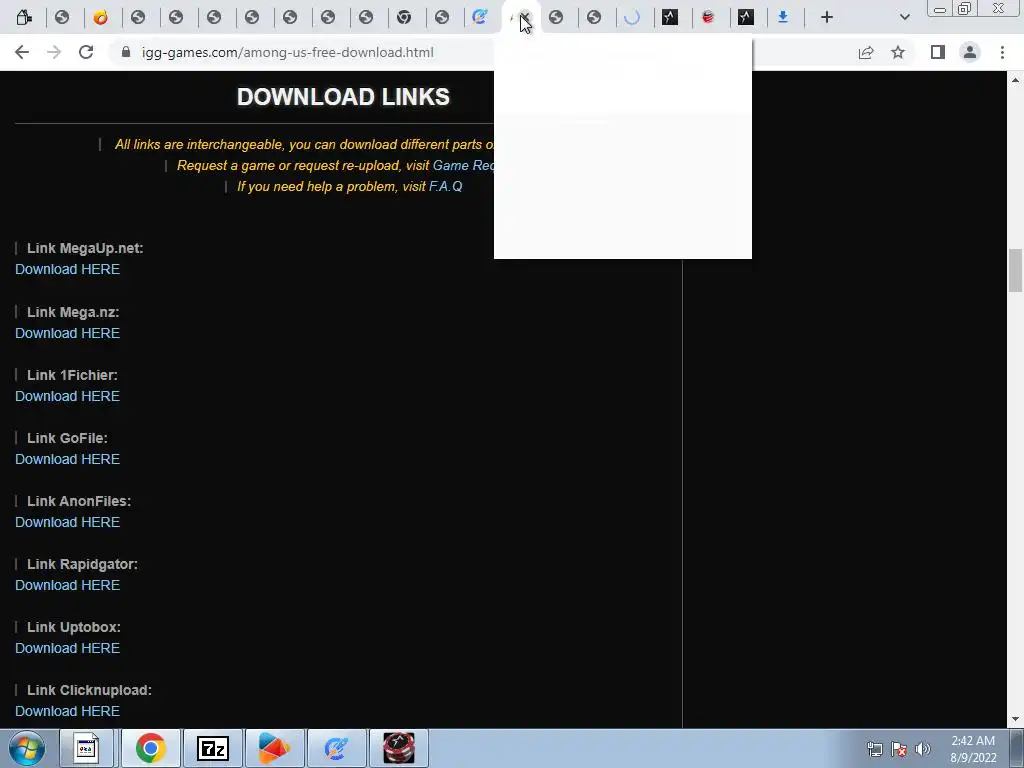The image size is (1024, 768).
Task: Switch to the tab showing loading spinner
Action: tap(632, 17)
